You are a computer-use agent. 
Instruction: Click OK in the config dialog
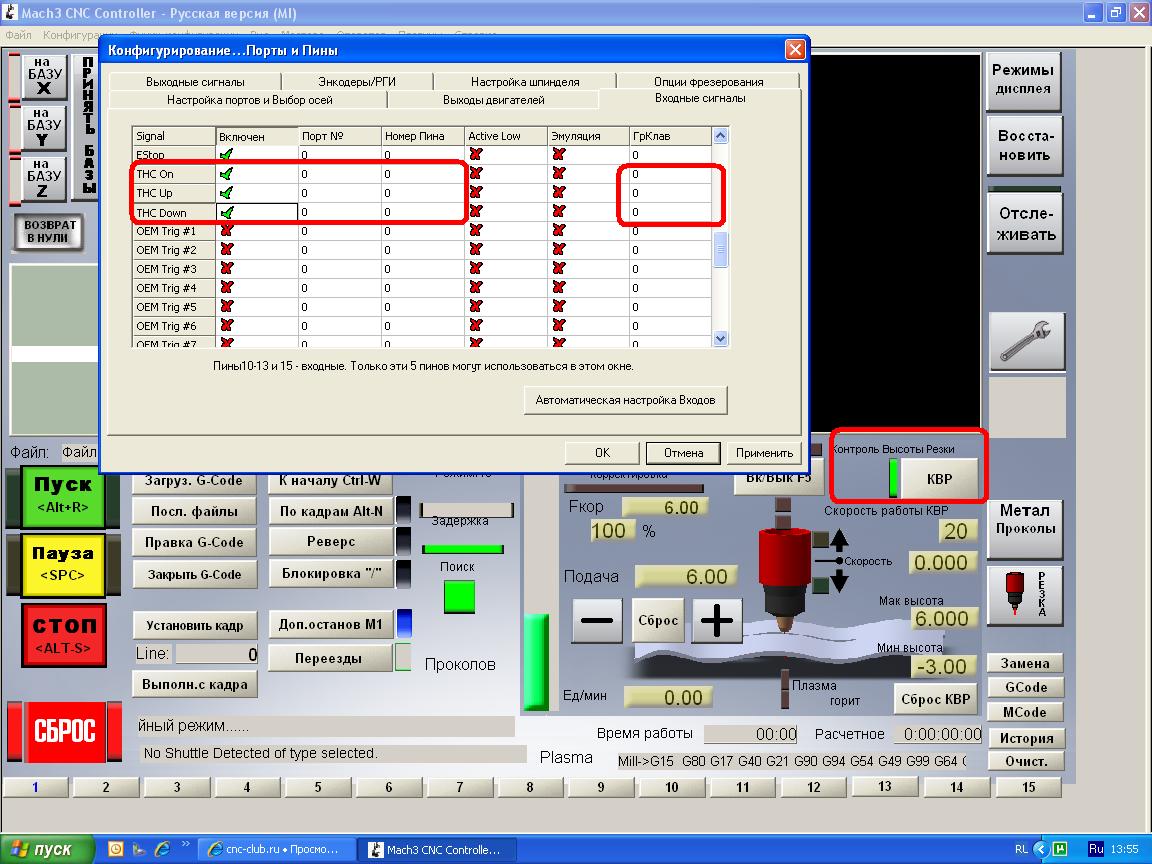tap(602, 453)
